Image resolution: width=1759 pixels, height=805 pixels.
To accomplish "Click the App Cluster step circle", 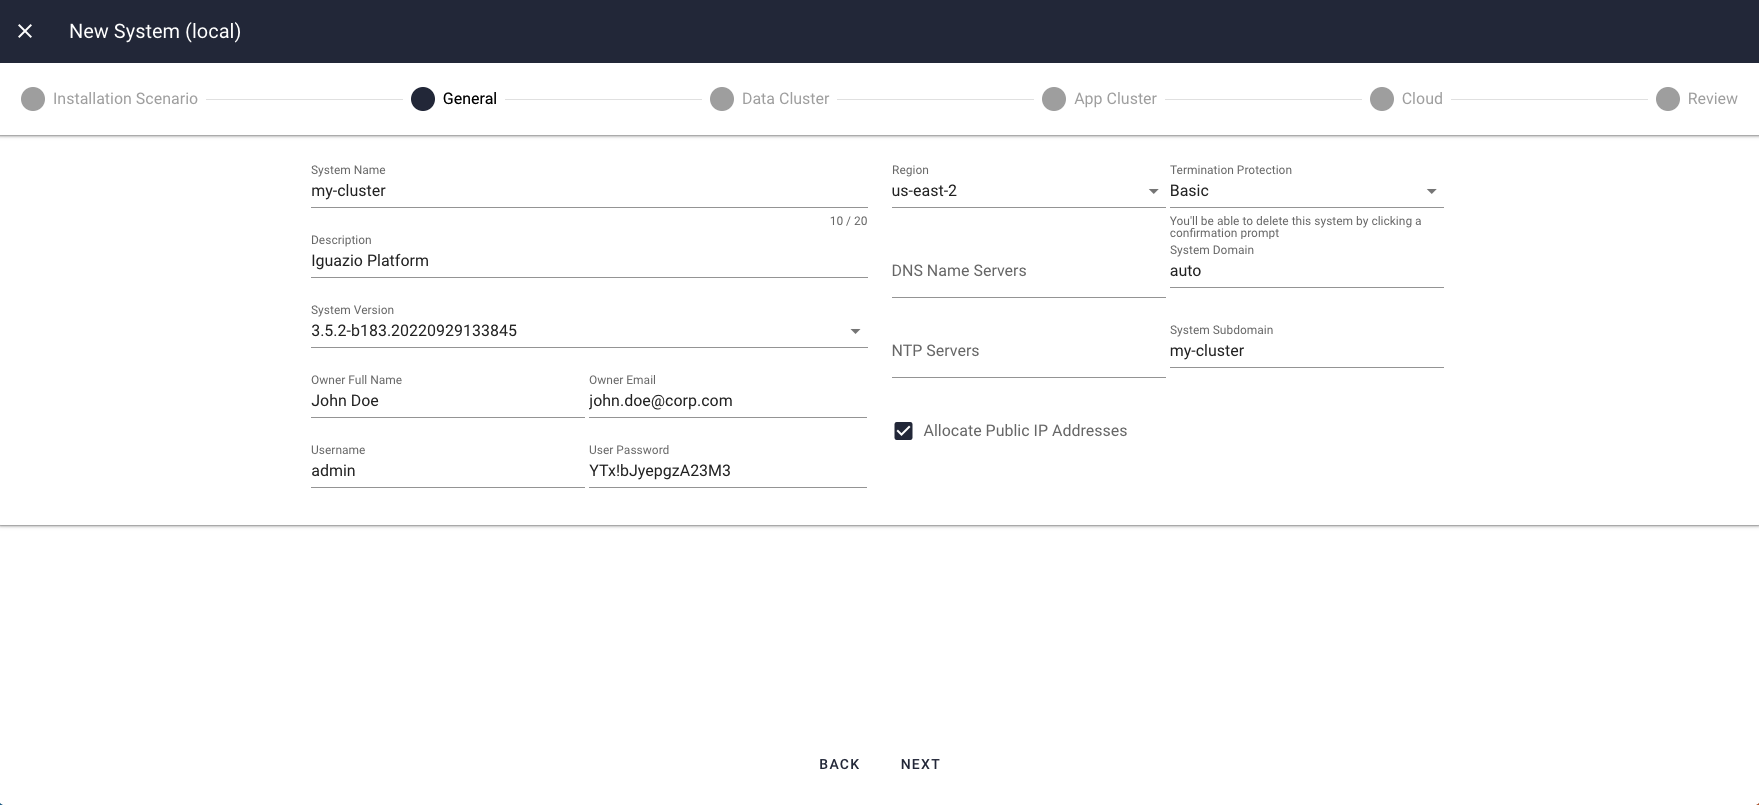I will pos(1054,99).
